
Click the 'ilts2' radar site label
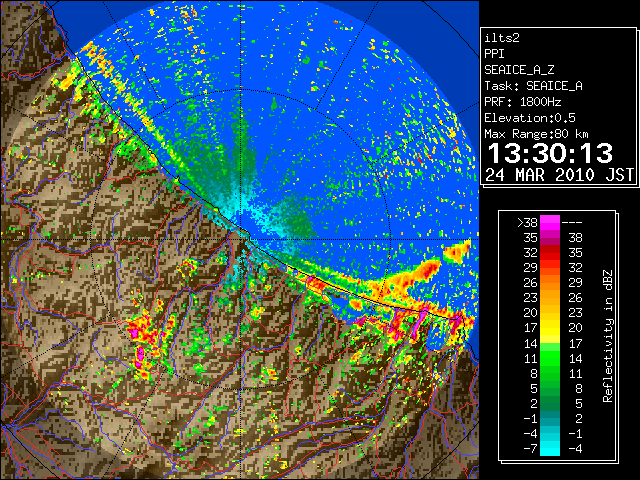(502, 38)
